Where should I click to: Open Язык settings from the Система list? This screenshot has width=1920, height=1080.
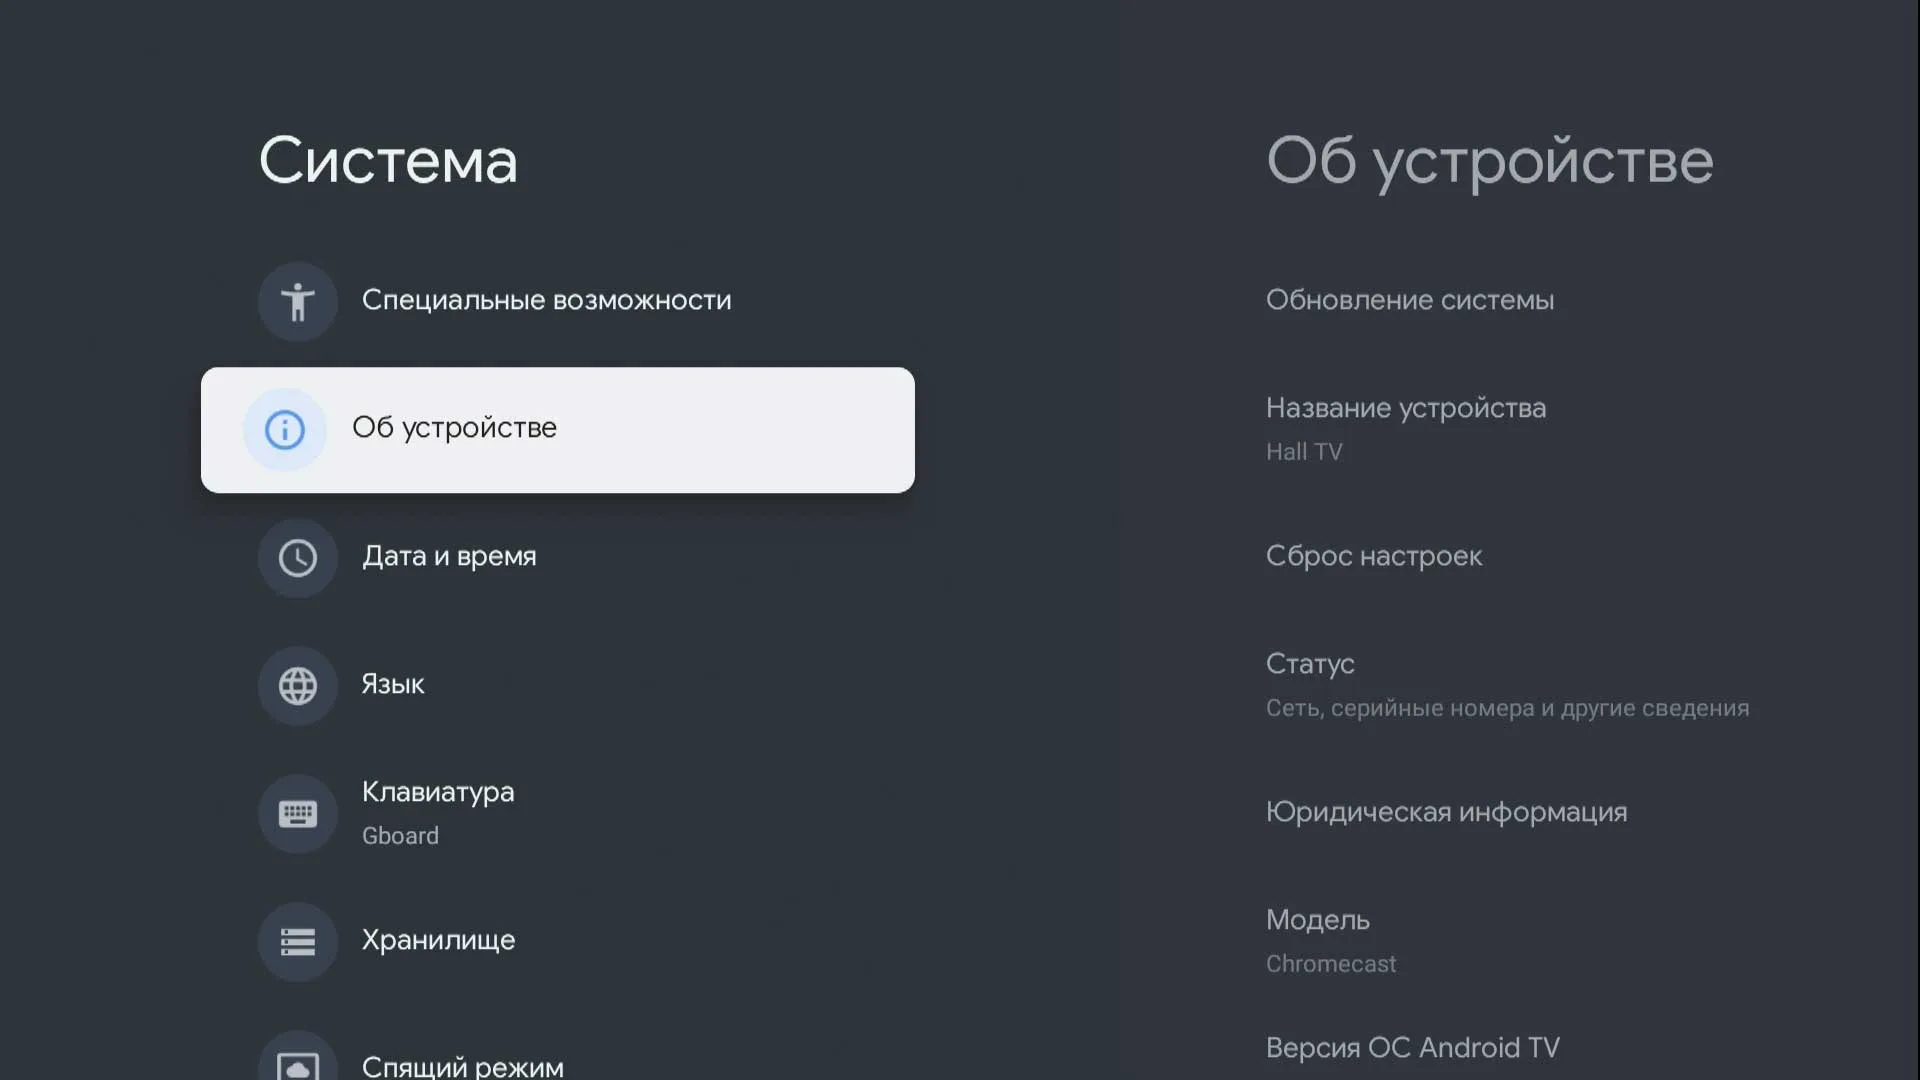click(x=392, y=686)
